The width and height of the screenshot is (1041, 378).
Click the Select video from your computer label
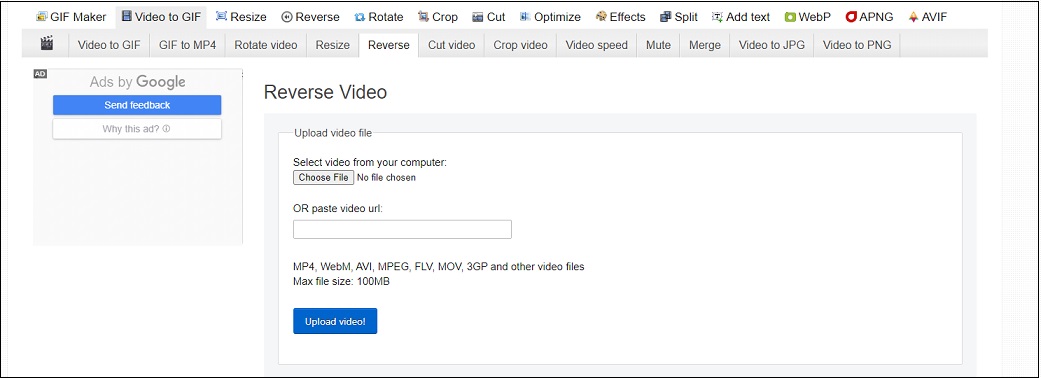[370, 161]
